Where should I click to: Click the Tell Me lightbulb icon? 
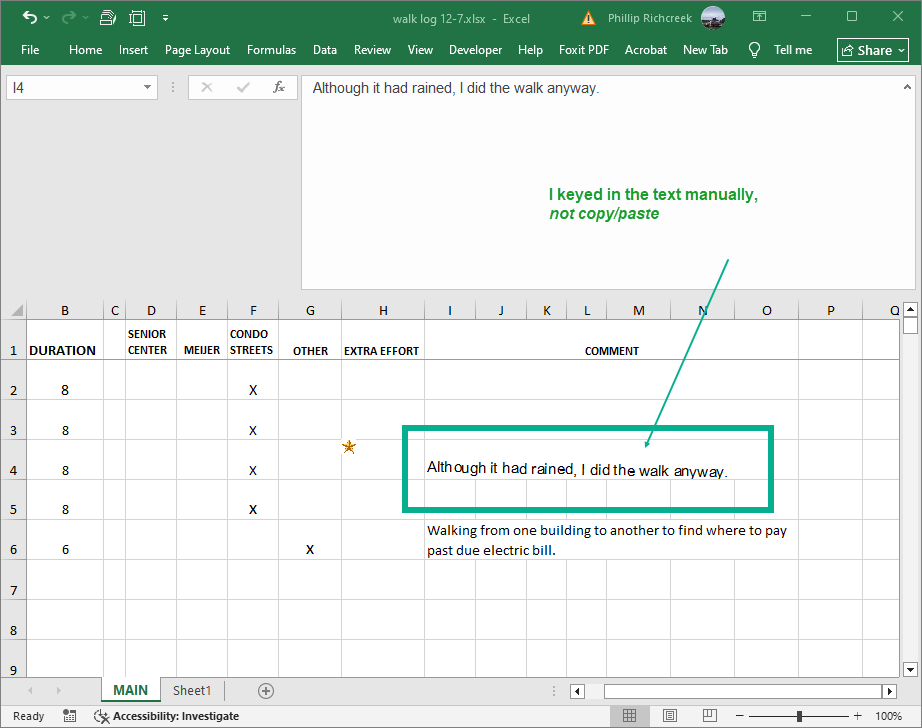coord(754,49)
